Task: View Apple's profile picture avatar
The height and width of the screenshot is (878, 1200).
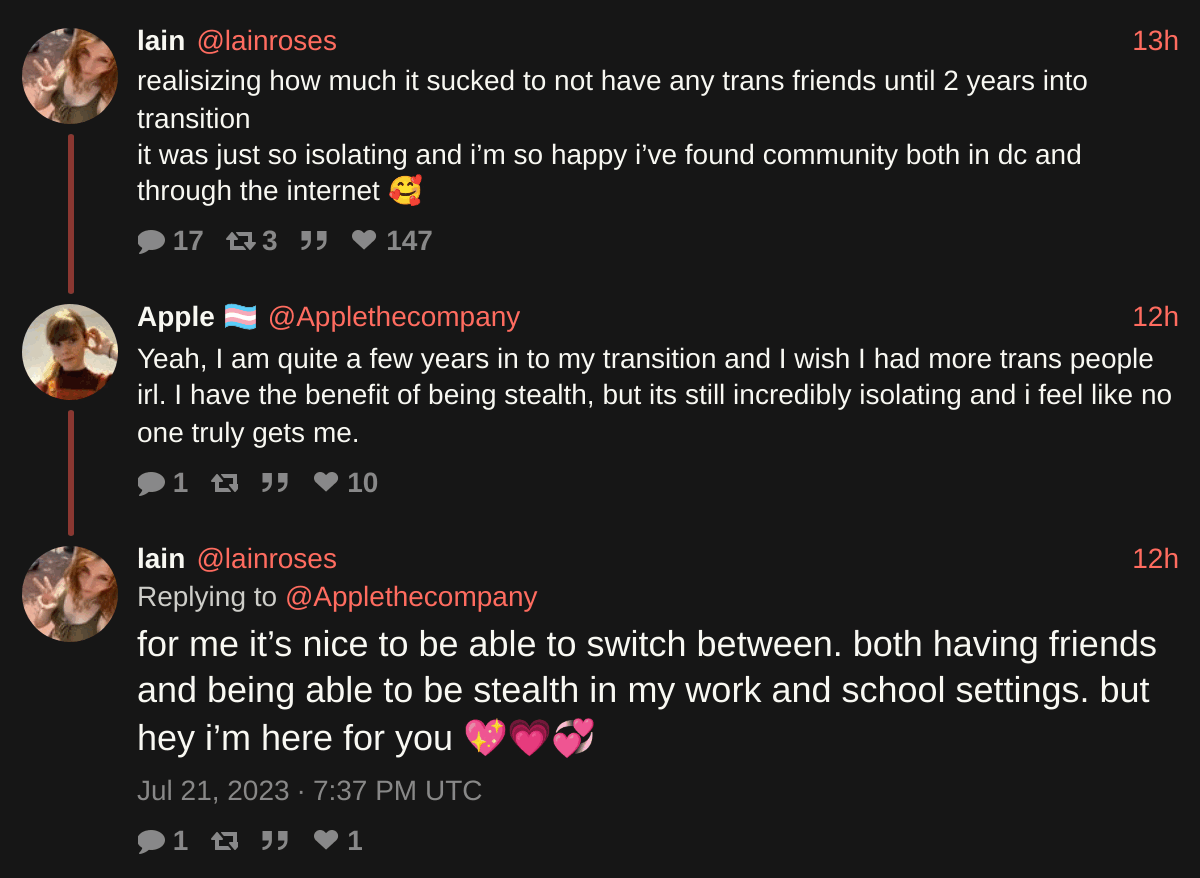Action: (x=70, y=352)
